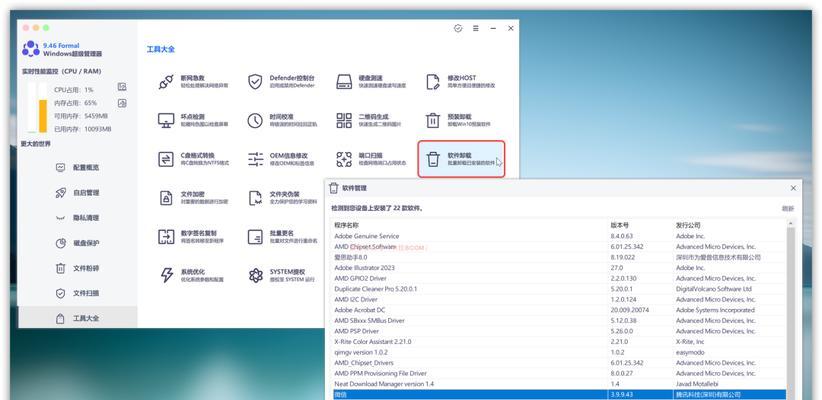Select the Adobe Acrobat DC row
This screenshot has height=400, width=822.
click(x=559, y=310)
